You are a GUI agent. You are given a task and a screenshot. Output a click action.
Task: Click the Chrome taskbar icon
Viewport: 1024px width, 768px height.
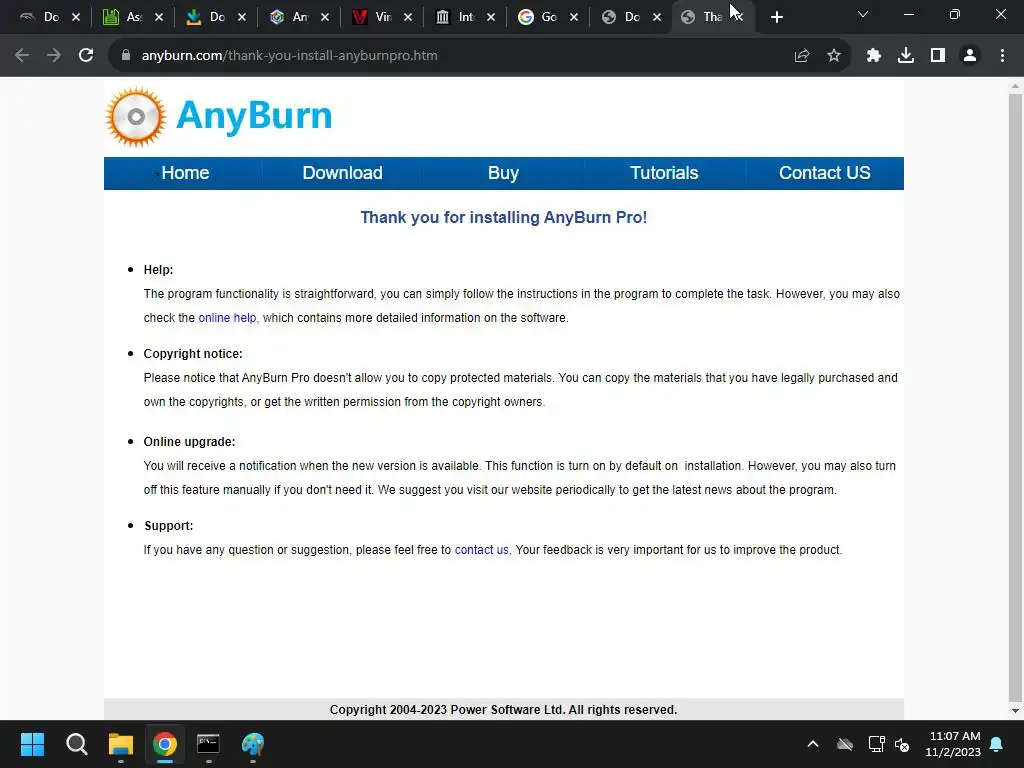(x=165, y=744)
